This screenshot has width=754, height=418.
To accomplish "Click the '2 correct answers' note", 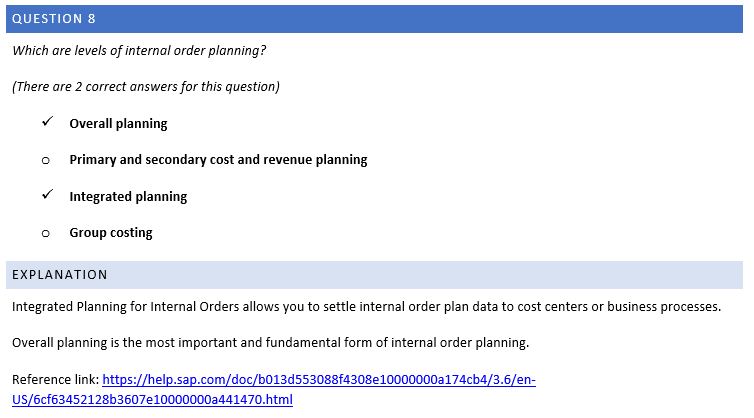I will [x=146, y=87].
